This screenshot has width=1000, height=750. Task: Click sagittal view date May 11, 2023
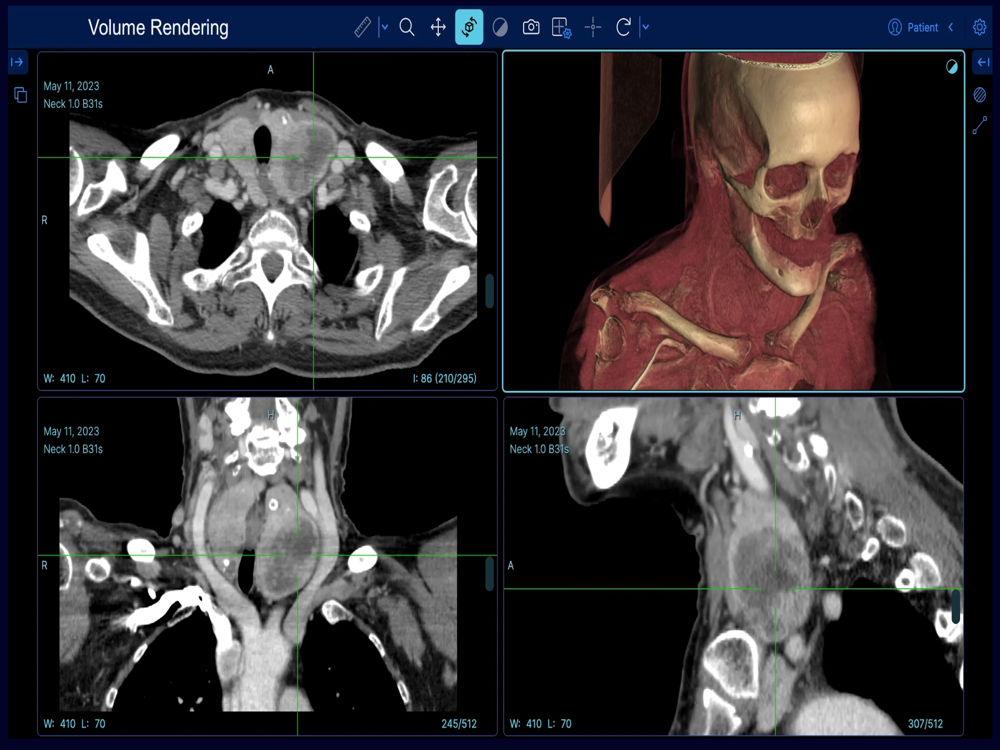click(x=538, y=432)
